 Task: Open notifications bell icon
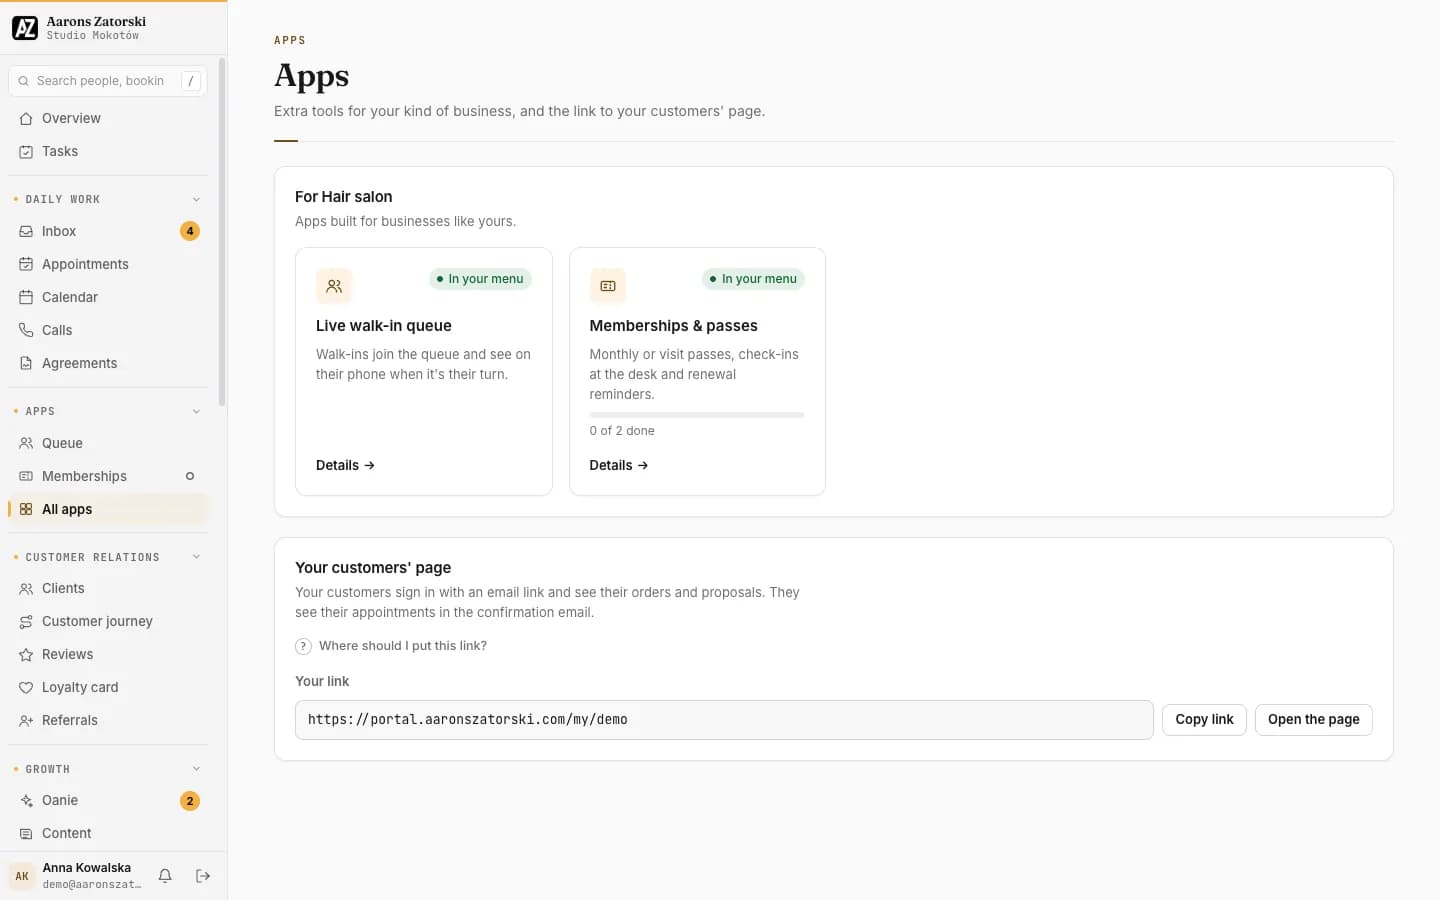pos(165,876)
